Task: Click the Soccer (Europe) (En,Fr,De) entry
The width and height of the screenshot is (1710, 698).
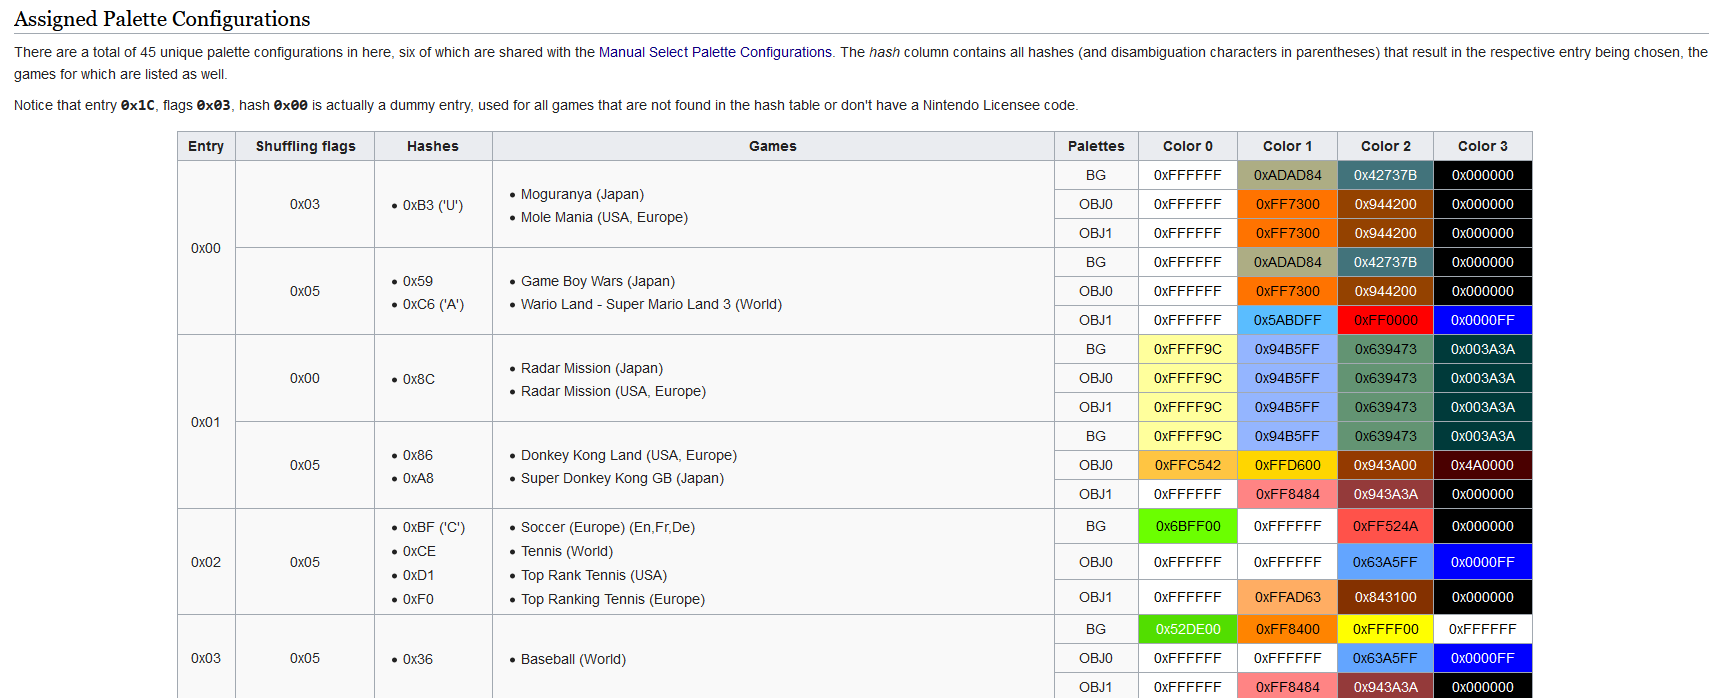Action: (x=608, y=527)
